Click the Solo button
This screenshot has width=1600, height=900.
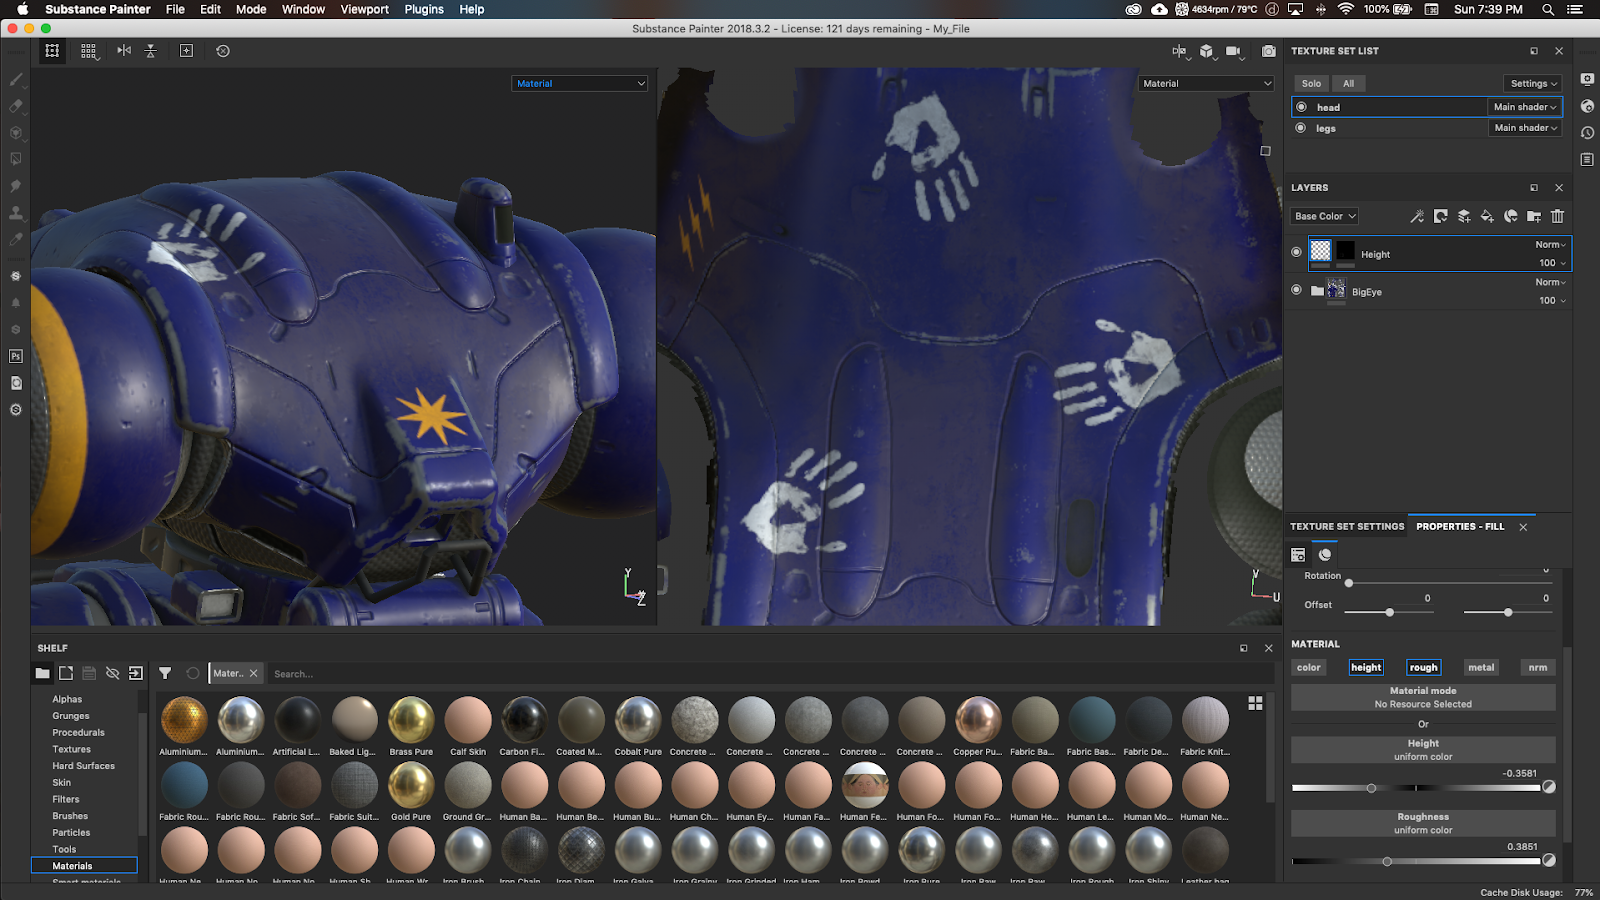point(1311,83)
